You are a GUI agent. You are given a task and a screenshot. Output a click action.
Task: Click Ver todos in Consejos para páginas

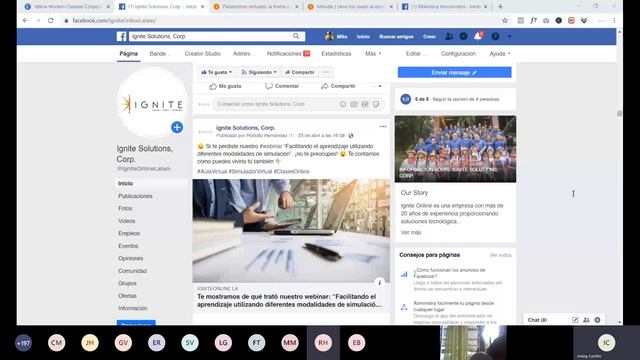coord(500,255)
